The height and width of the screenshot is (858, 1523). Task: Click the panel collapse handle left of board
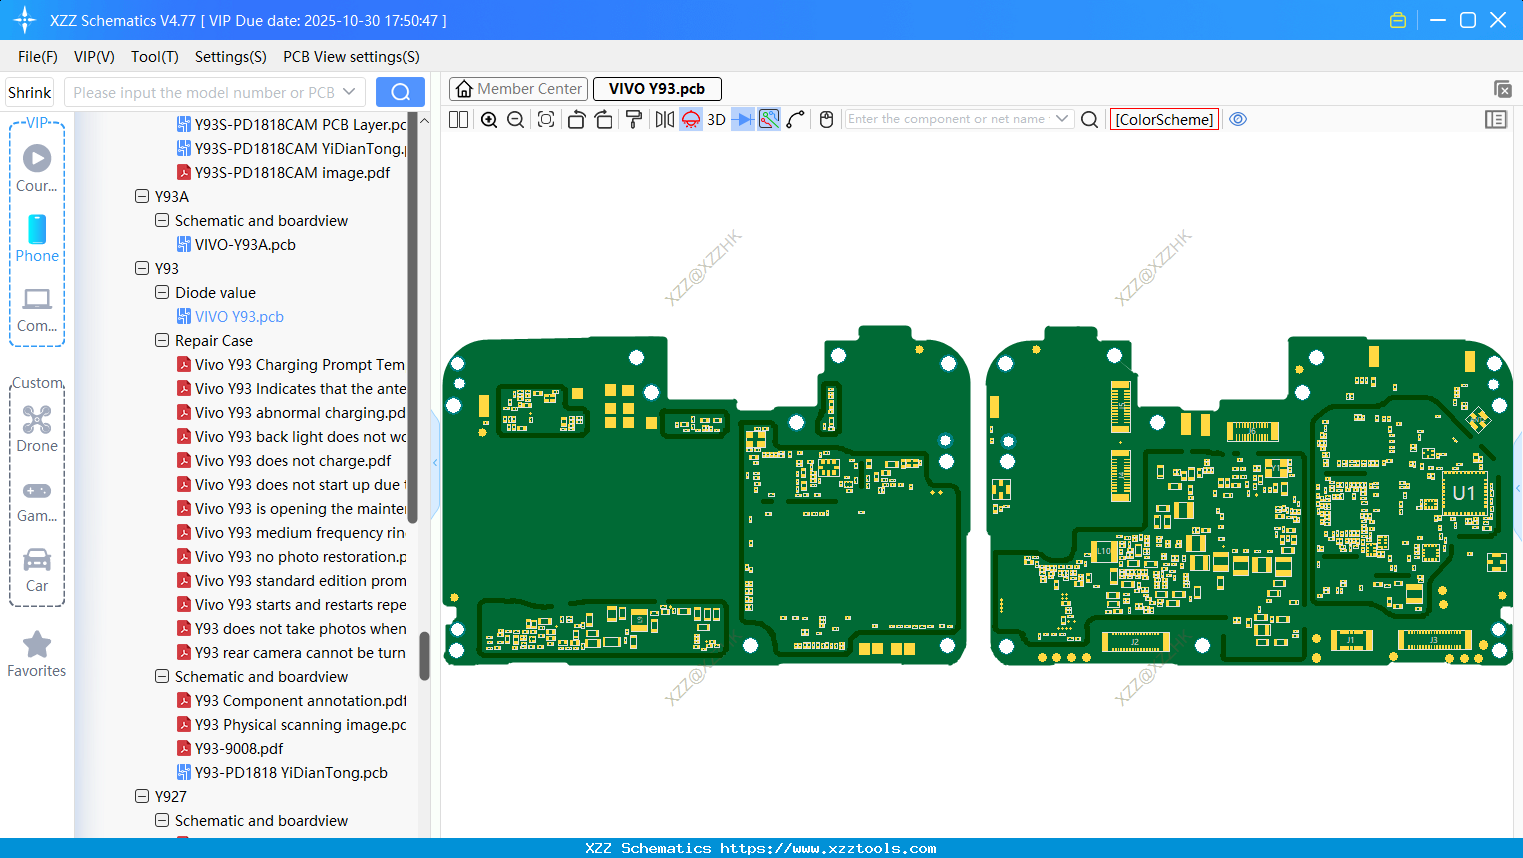point(435,463)
